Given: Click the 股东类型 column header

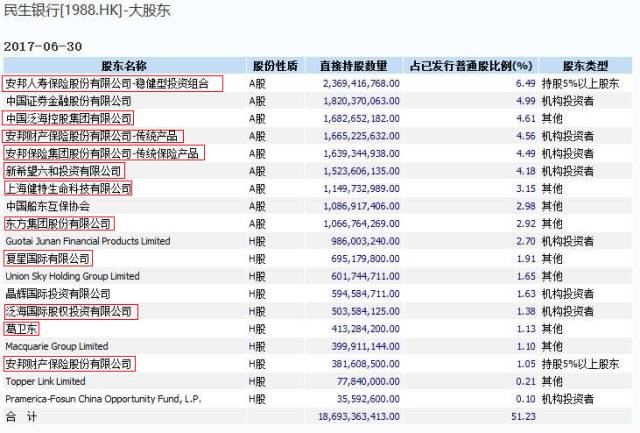Looking at the screenshot, I should pos(585,66).
